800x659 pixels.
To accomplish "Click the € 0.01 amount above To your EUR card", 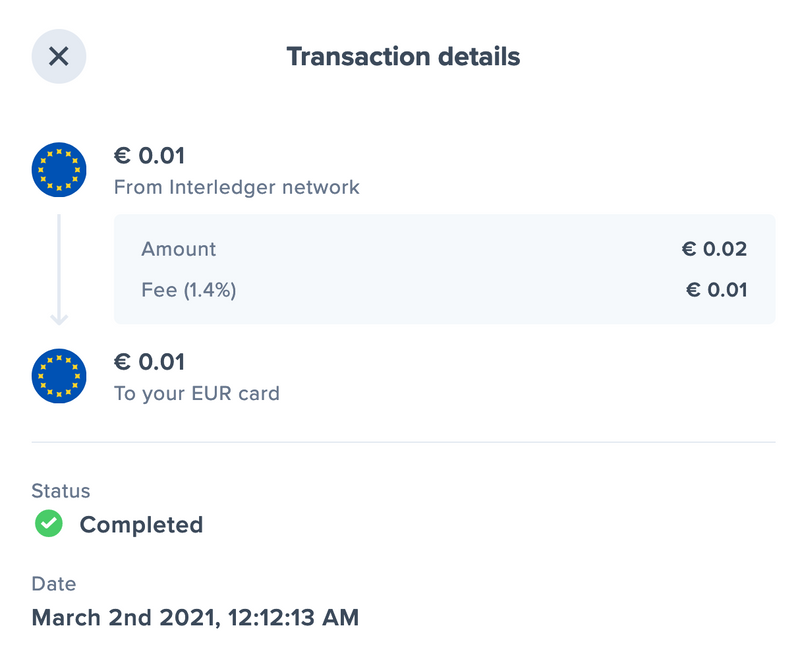I will [x=149, y=362].
